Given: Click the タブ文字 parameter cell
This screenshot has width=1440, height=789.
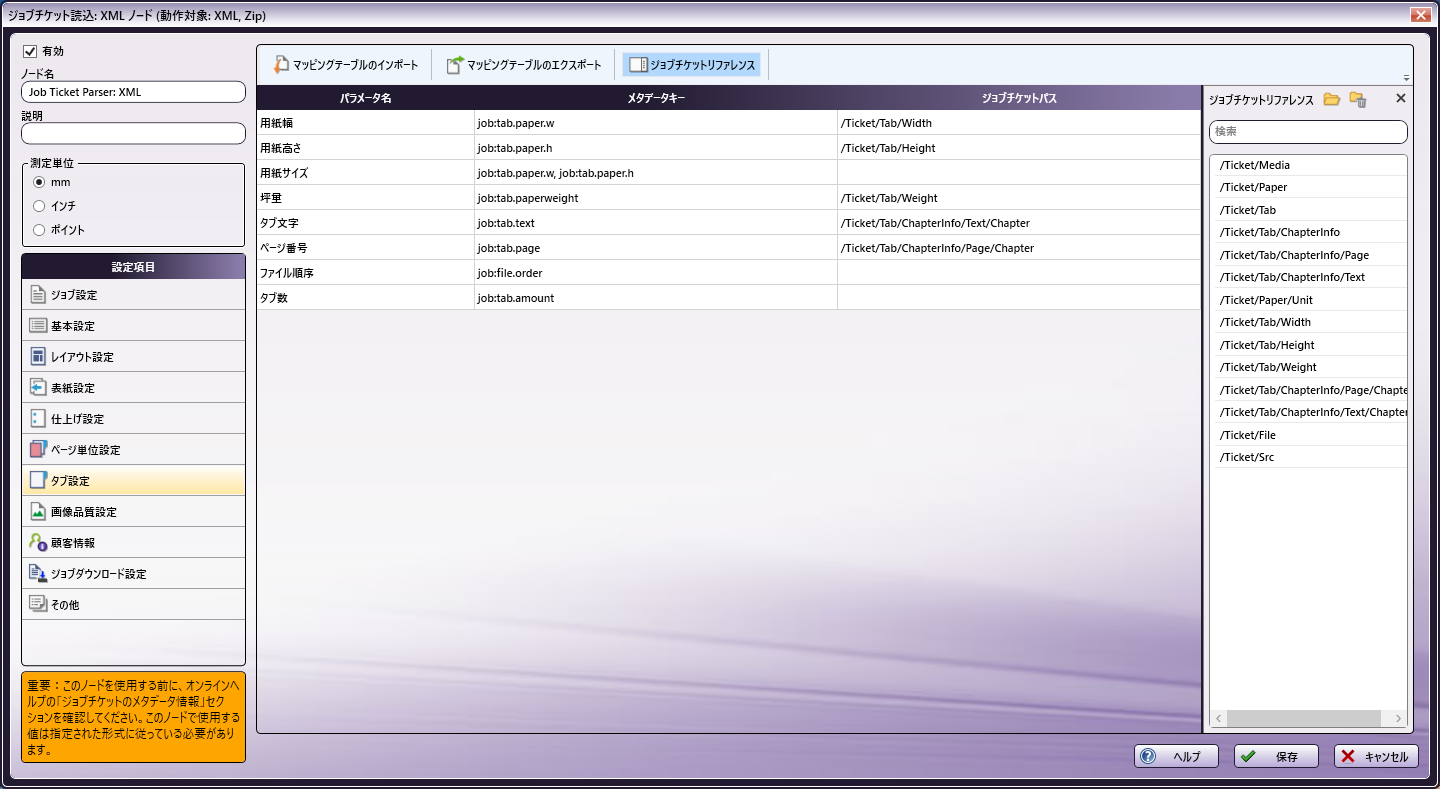Looking at the screenshot, I should pyautogui.click(x=366, y=223).
